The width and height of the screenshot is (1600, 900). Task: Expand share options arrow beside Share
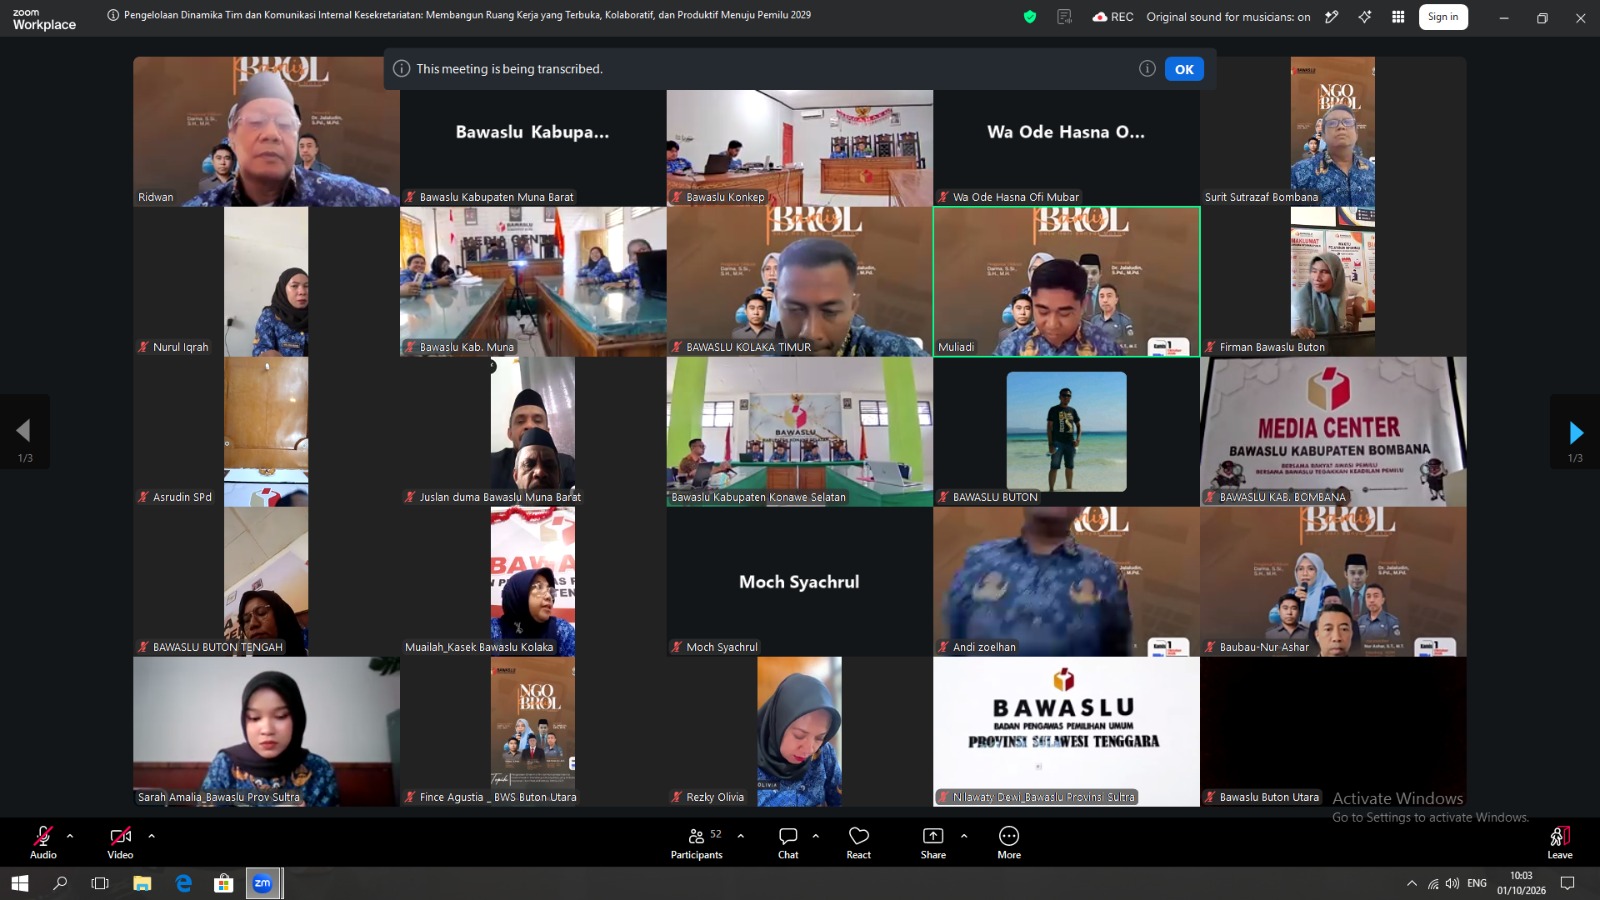(964, 836)
